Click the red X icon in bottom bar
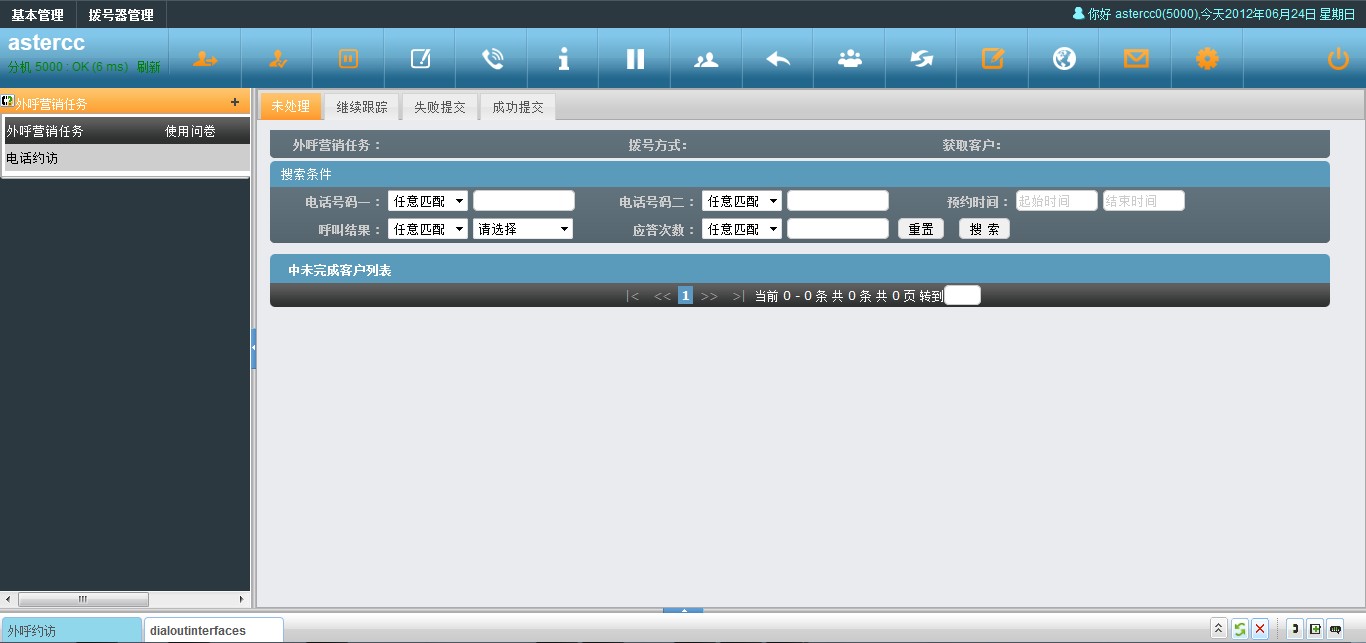 (x=1260, y=629)
